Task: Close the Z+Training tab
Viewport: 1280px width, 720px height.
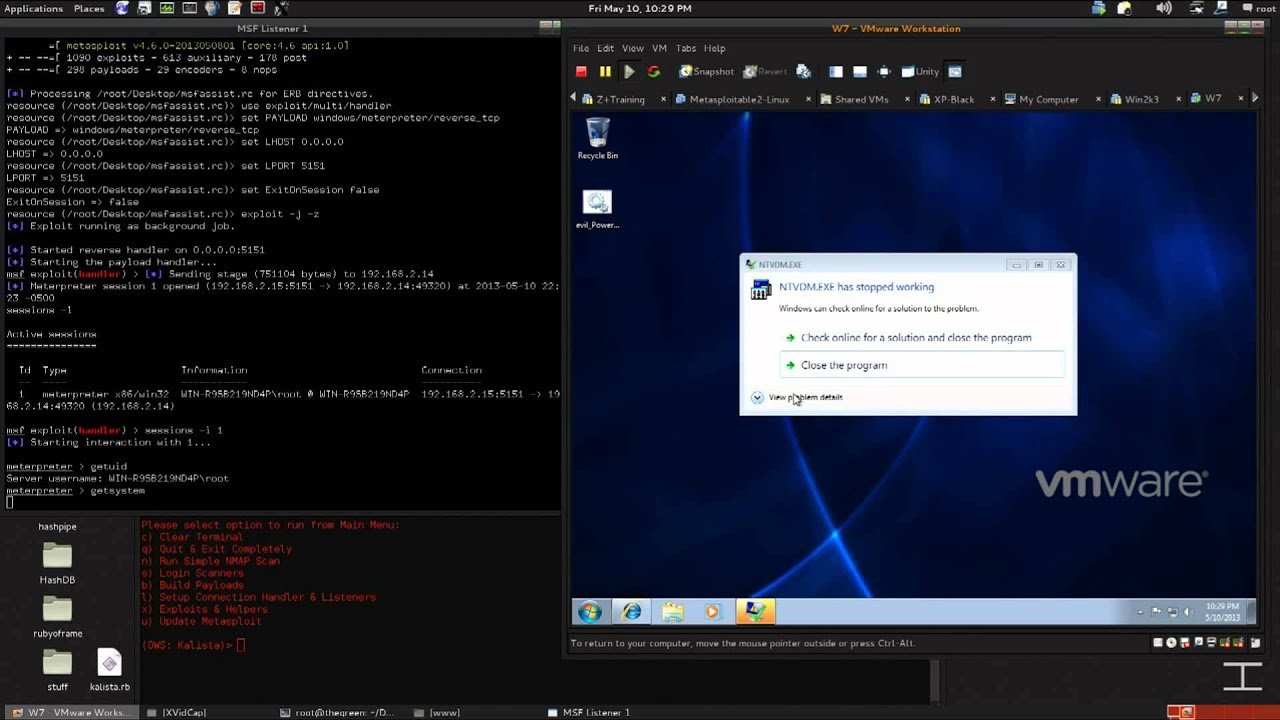Action: (x=663, y=99)
